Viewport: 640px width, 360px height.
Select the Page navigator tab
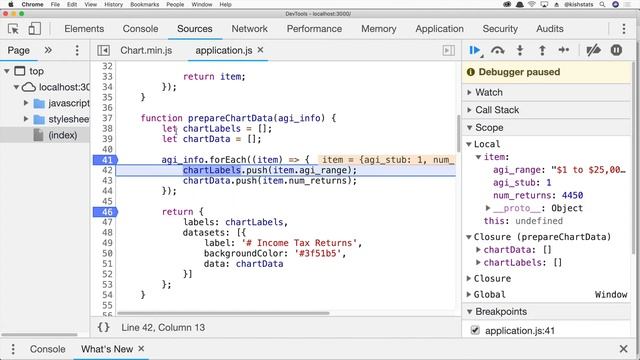[19, 50]
